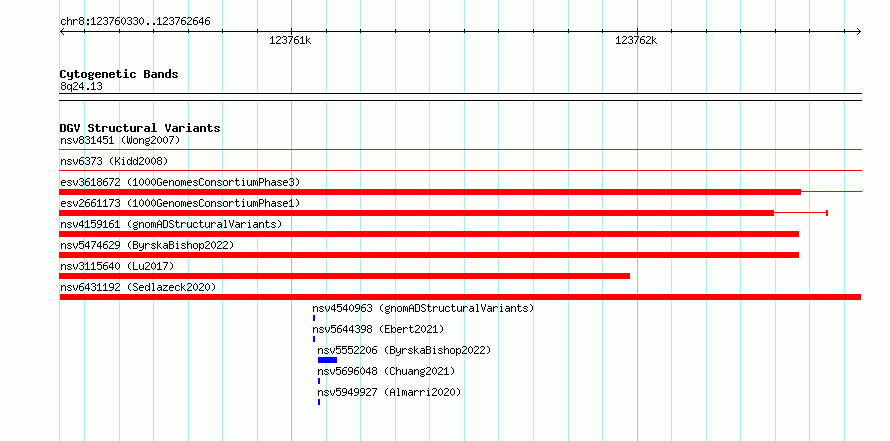
Task: Open the nsv5644398 (Ebert2021) label
Action: click(x=378, y=329)
